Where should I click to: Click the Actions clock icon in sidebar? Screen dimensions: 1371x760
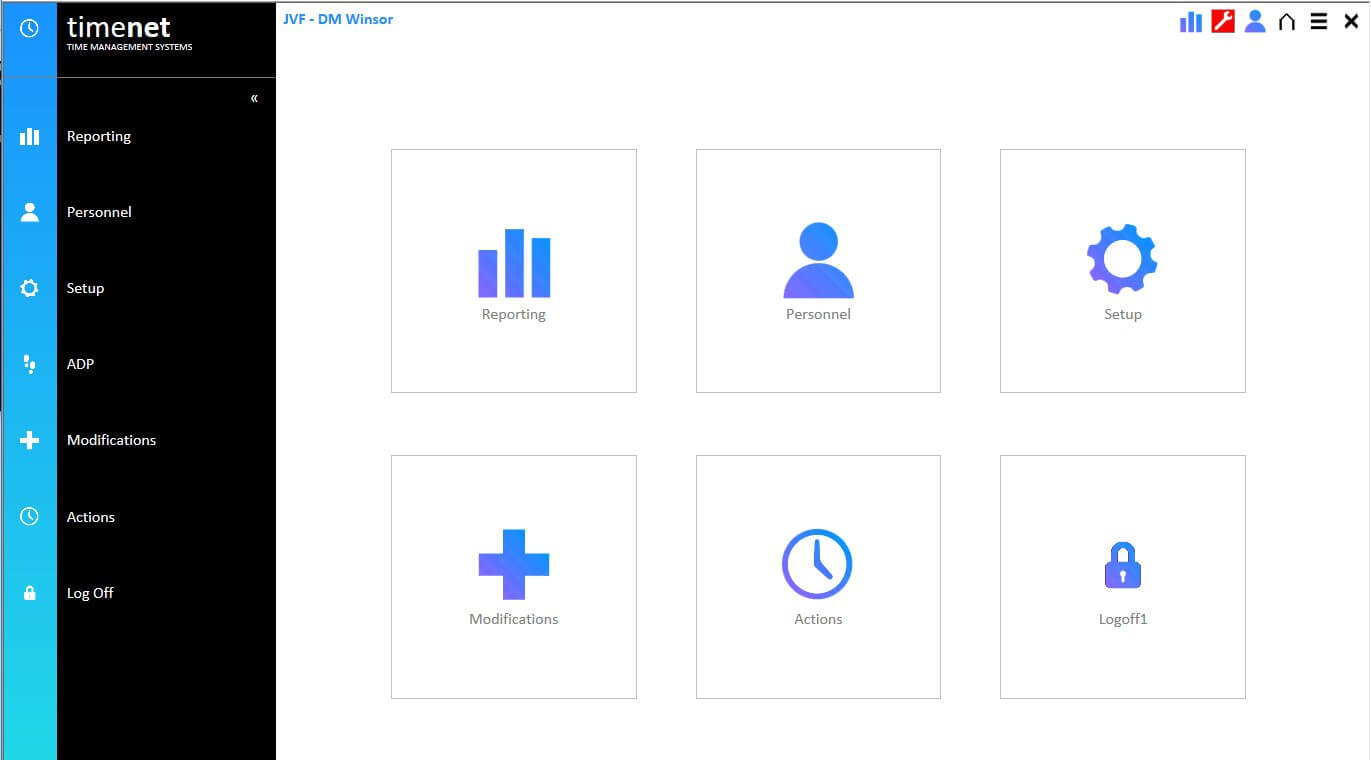[x=30, y=516]
